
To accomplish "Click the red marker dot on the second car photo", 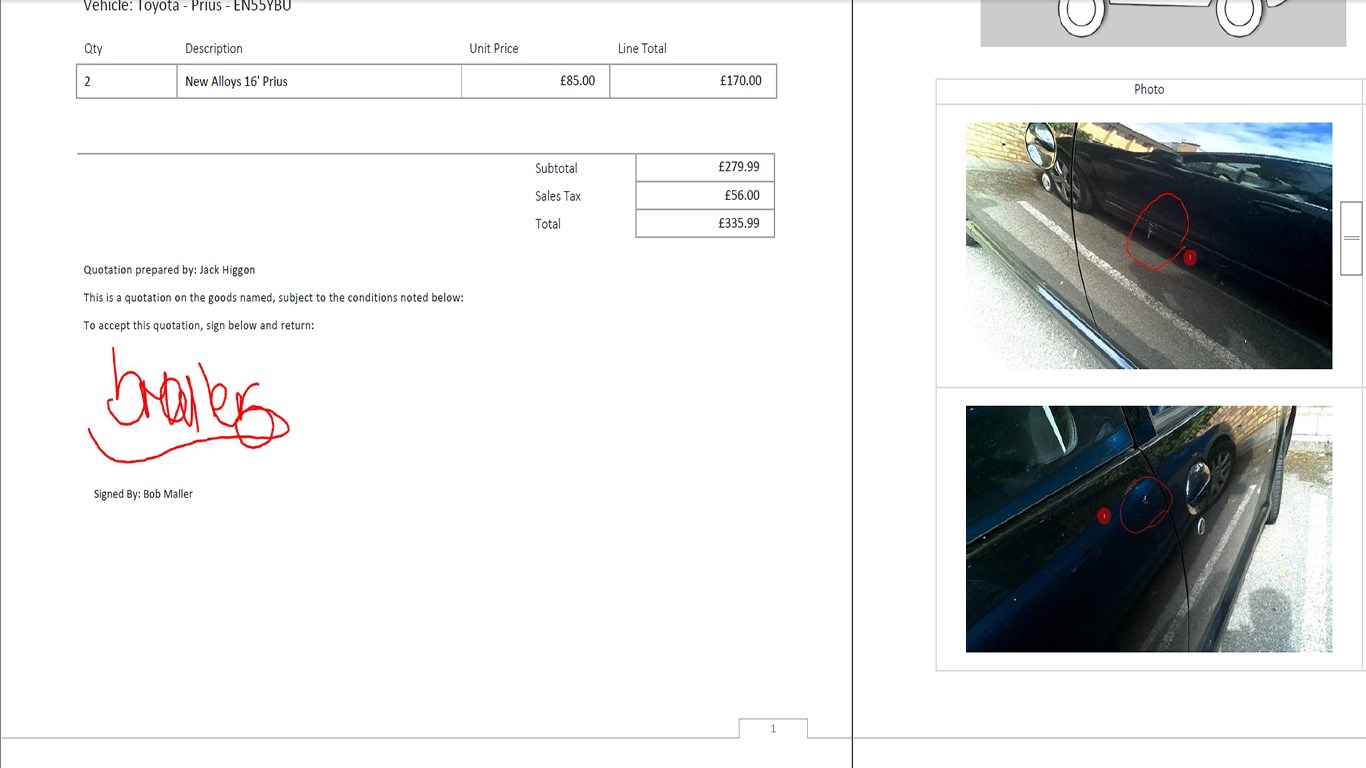I will point(1104,516).
